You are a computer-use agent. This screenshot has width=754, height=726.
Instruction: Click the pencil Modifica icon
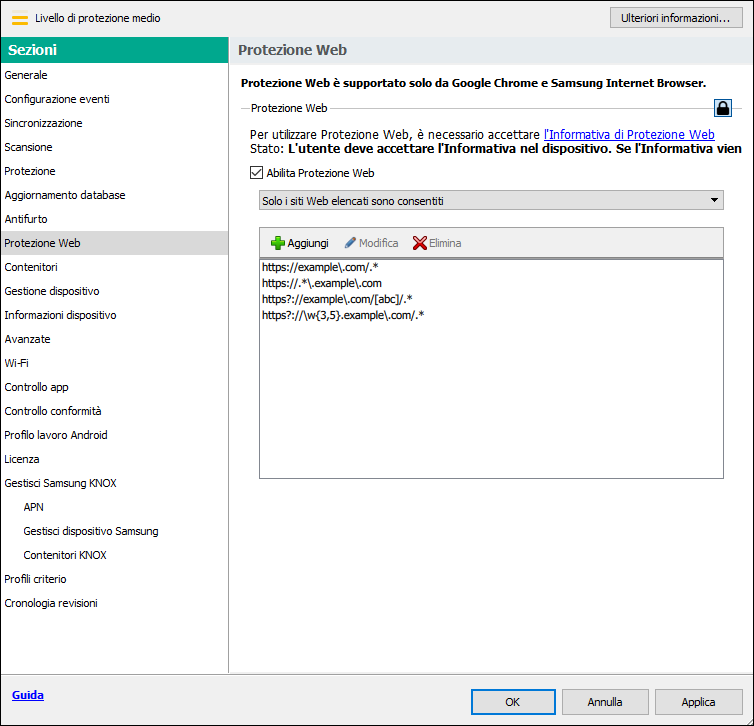(x=350, y=243)
